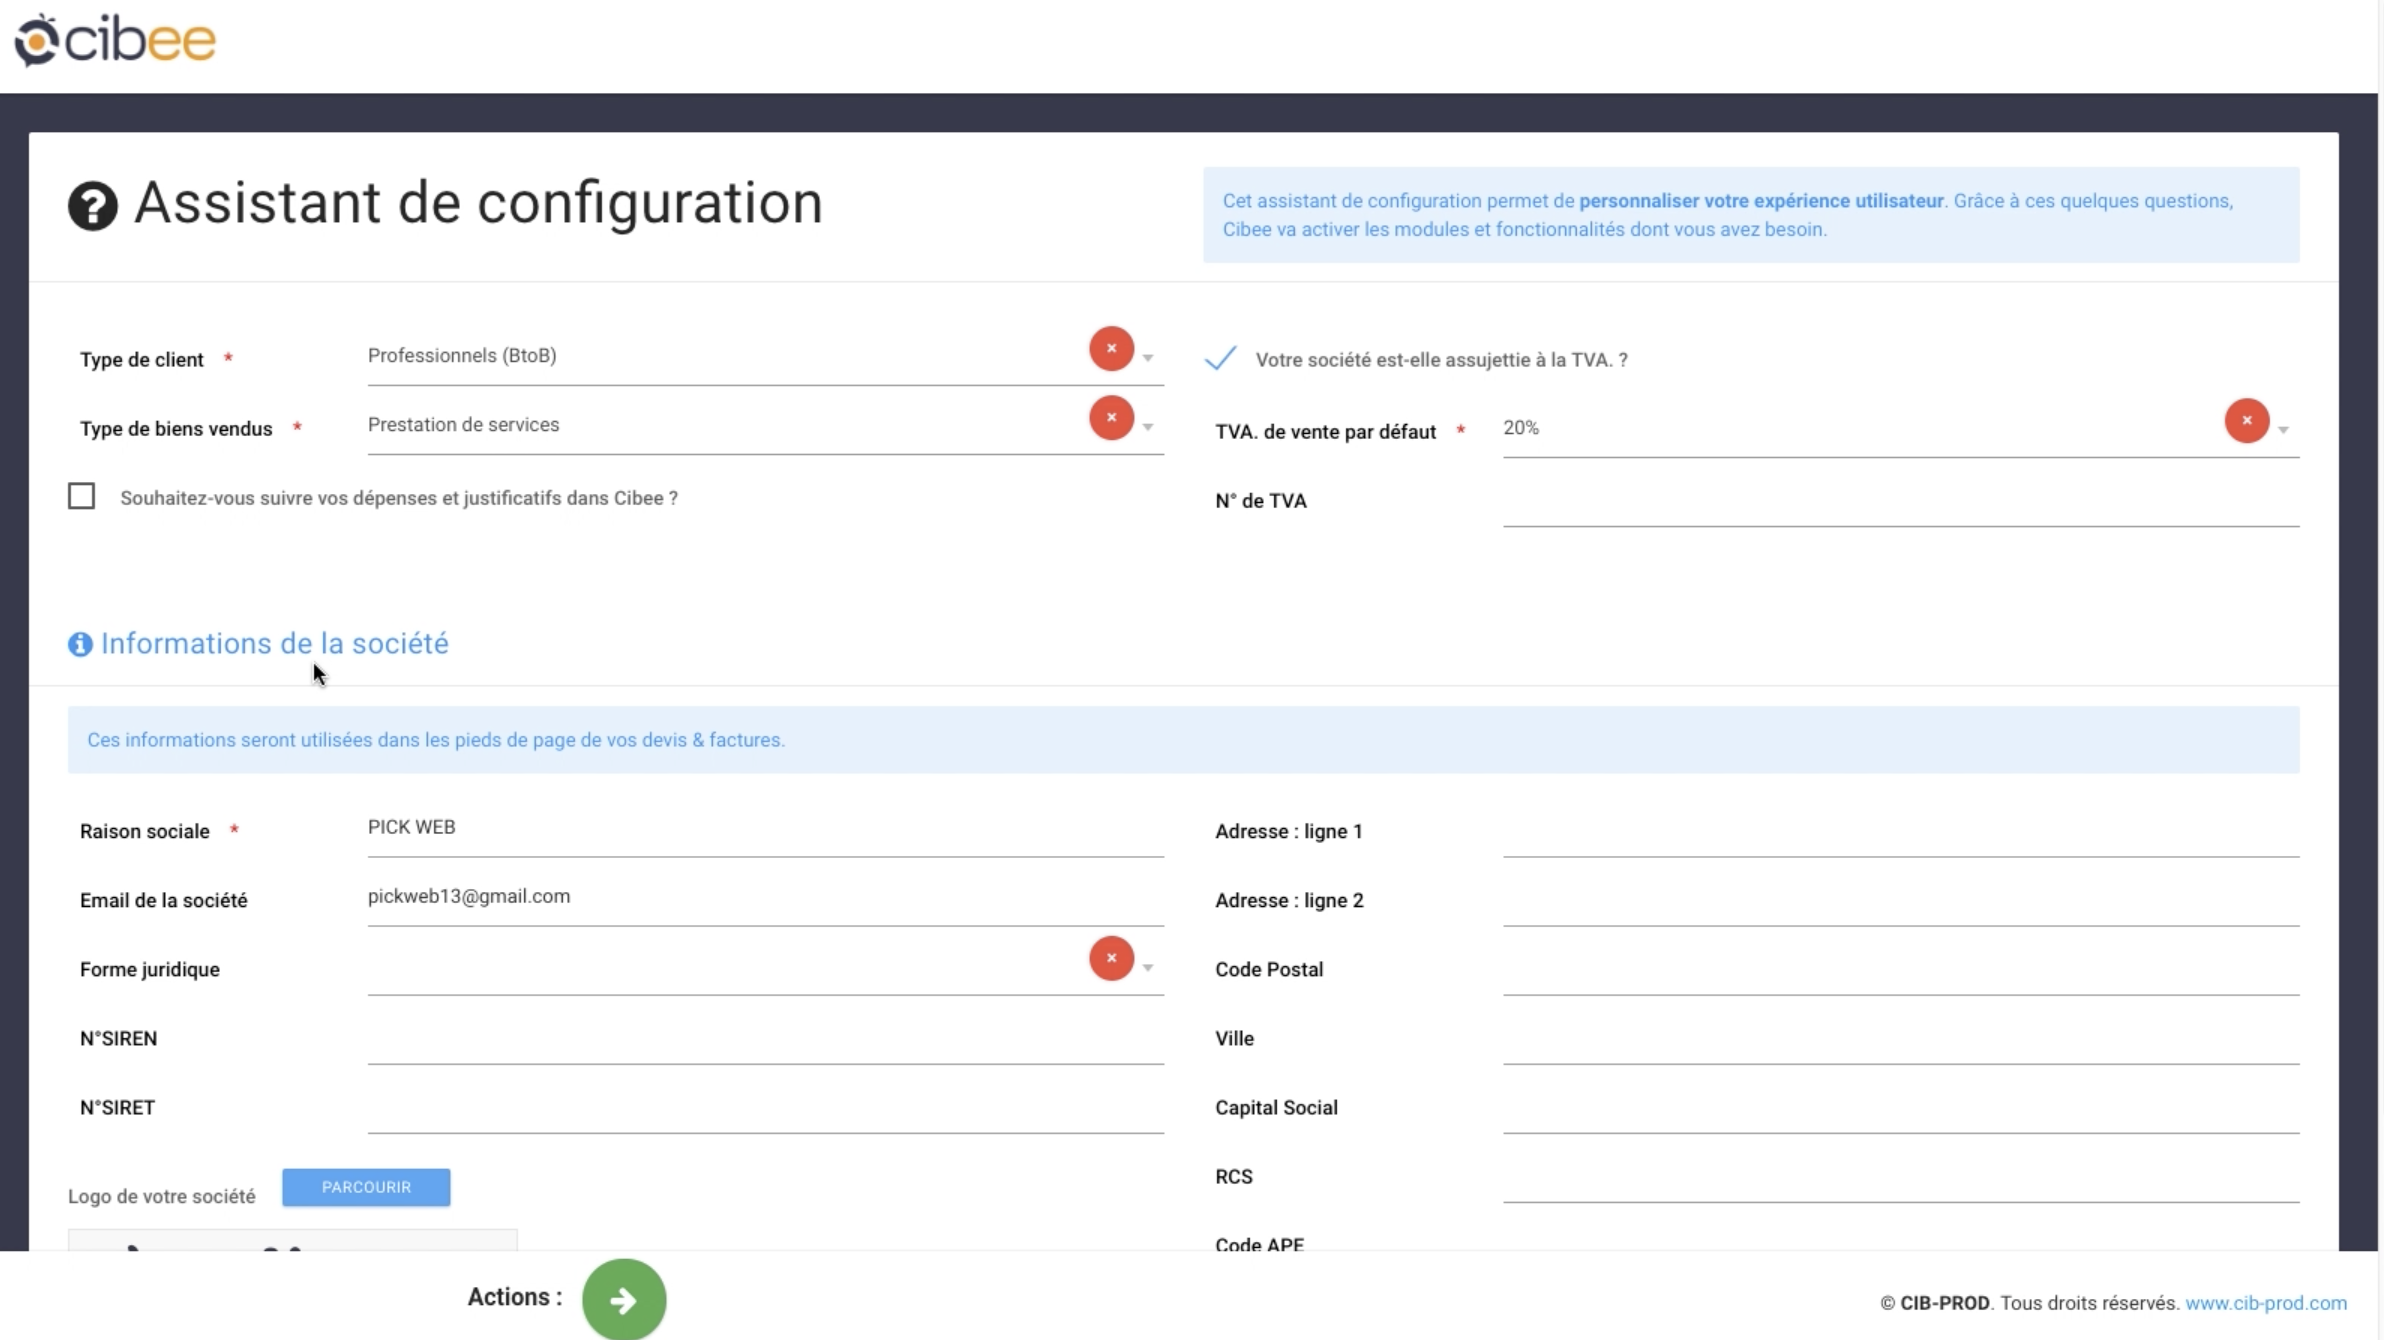Click the Code Postal input field
2384x1340 pixels.
tap(1900, 971)
